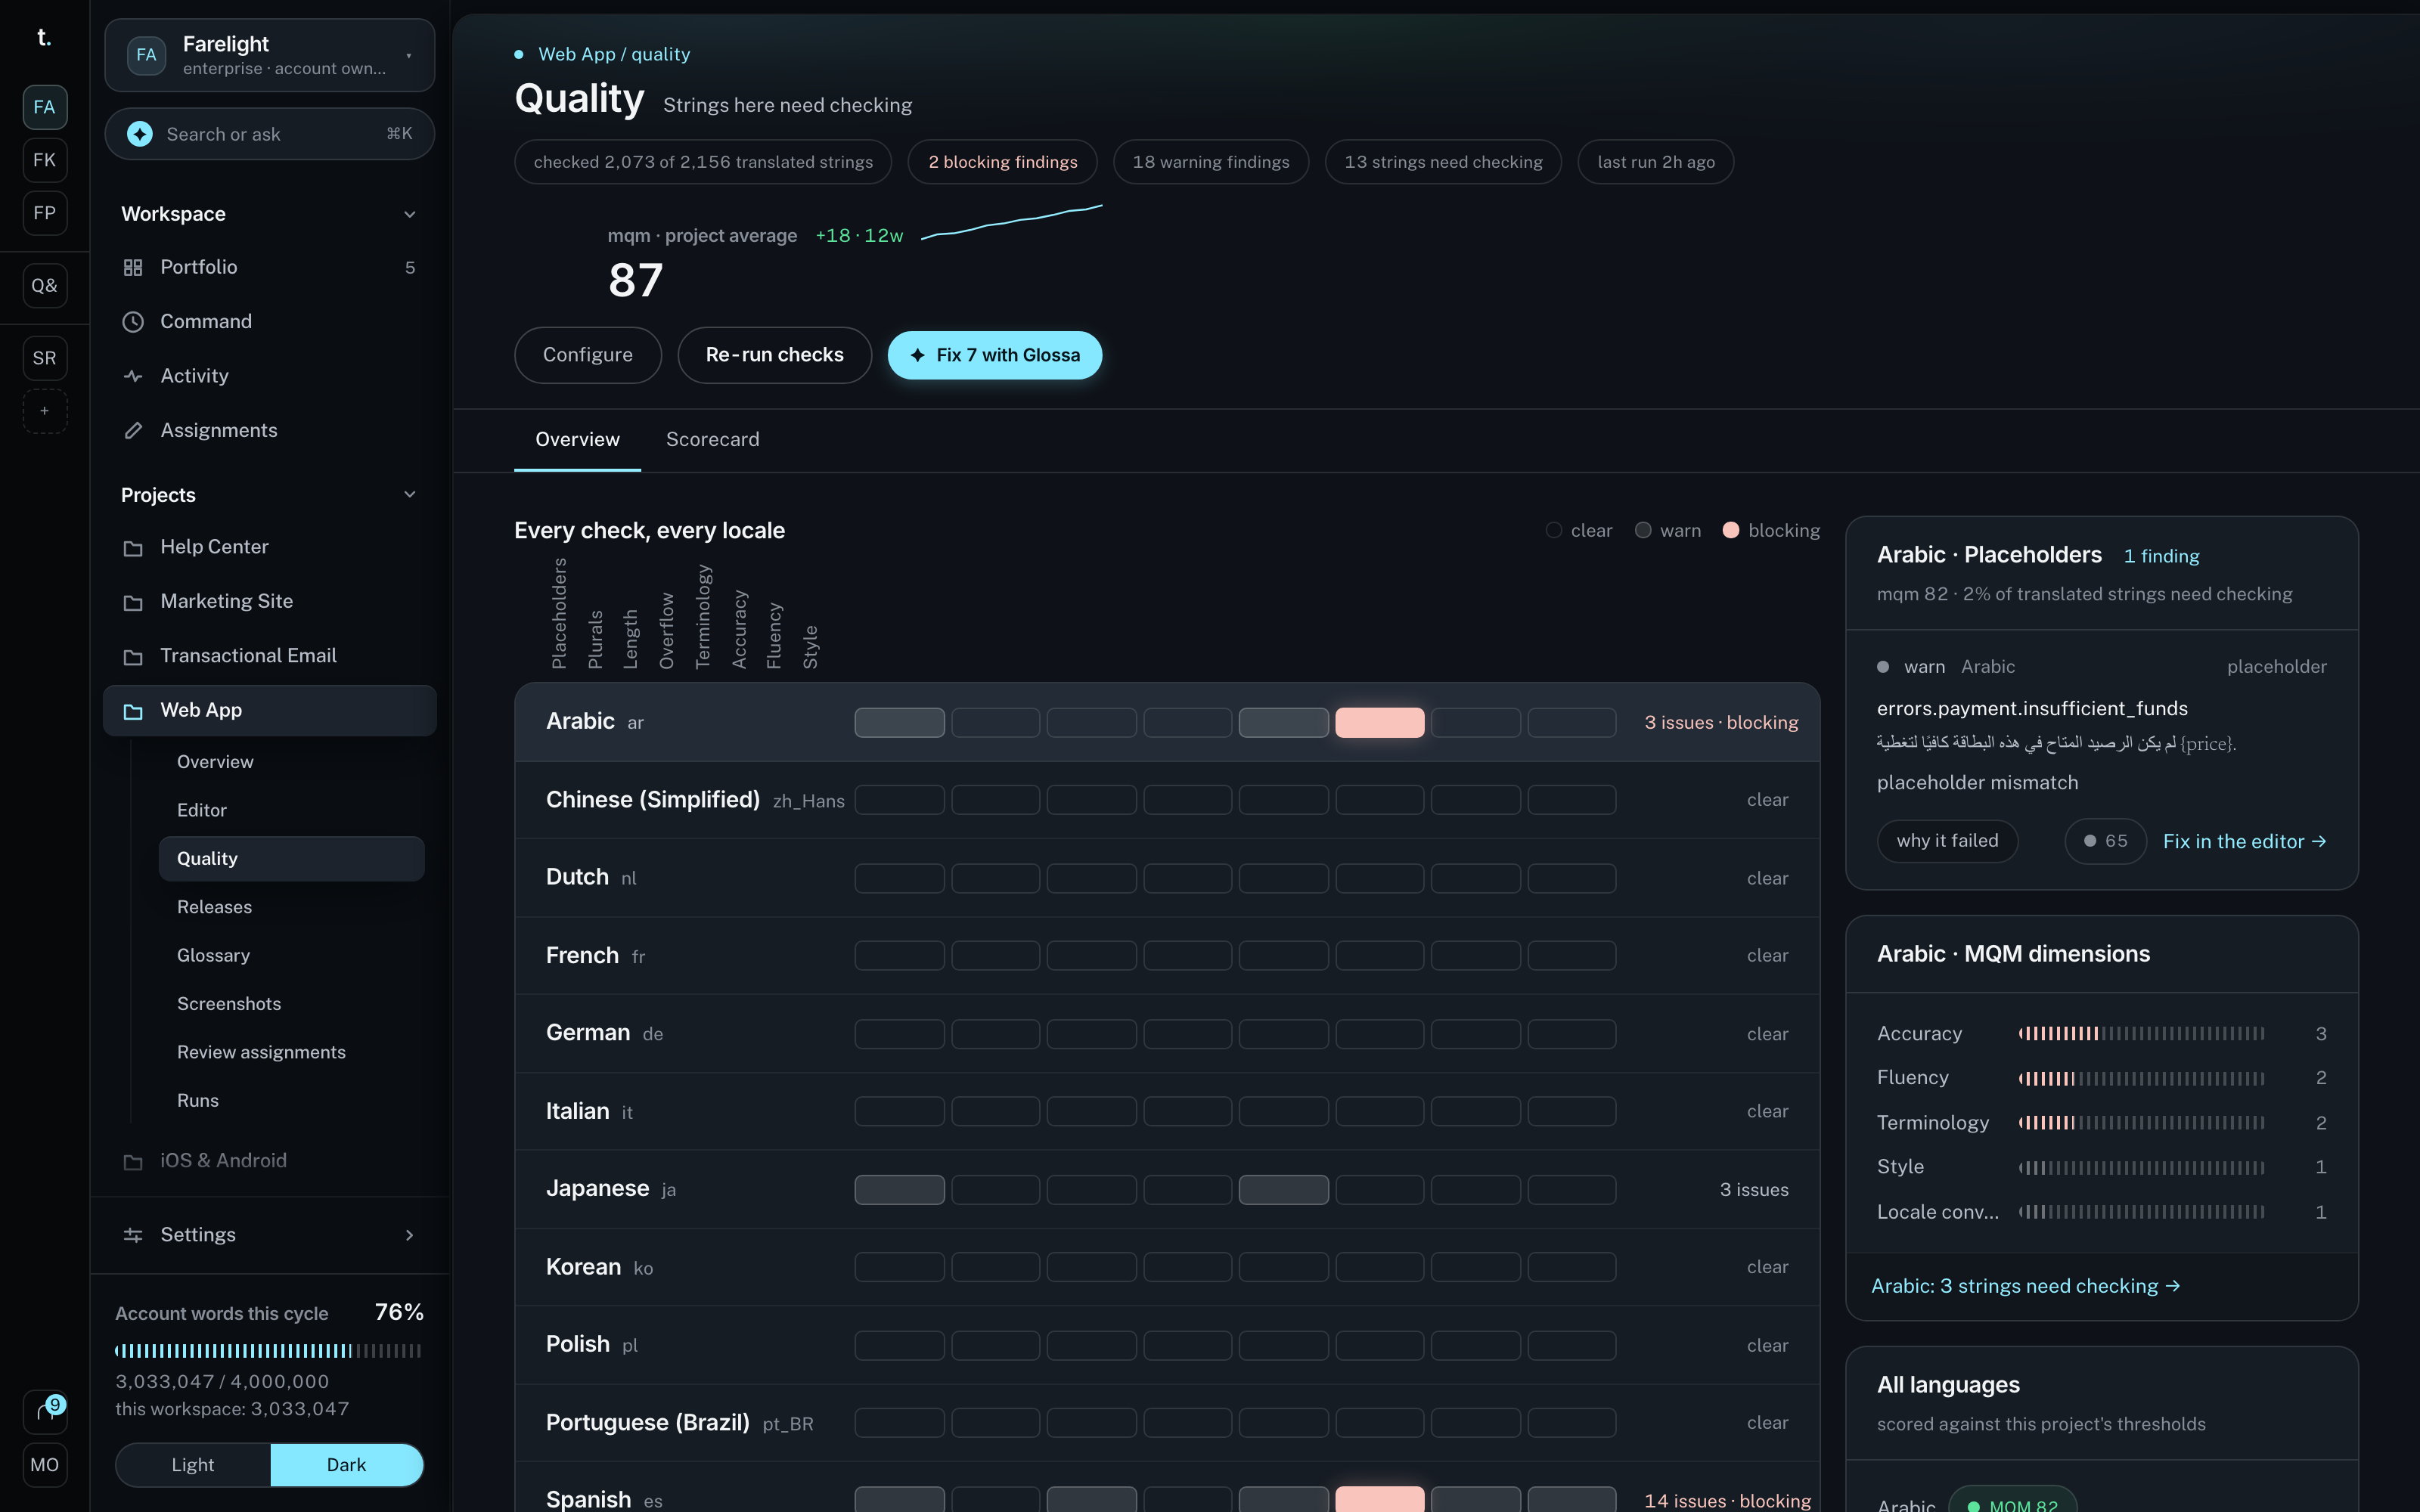Image resolution: width=2420 pixels, height=1512 pixels.
Task: Open the Q& workspace avatar
Action: (x=45, y=286)
